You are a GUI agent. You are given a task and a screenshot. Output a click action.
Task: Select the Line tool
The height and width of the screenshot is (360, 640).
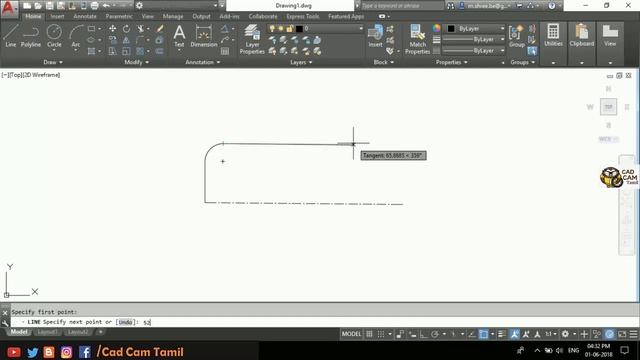click(x=11, y=36)
